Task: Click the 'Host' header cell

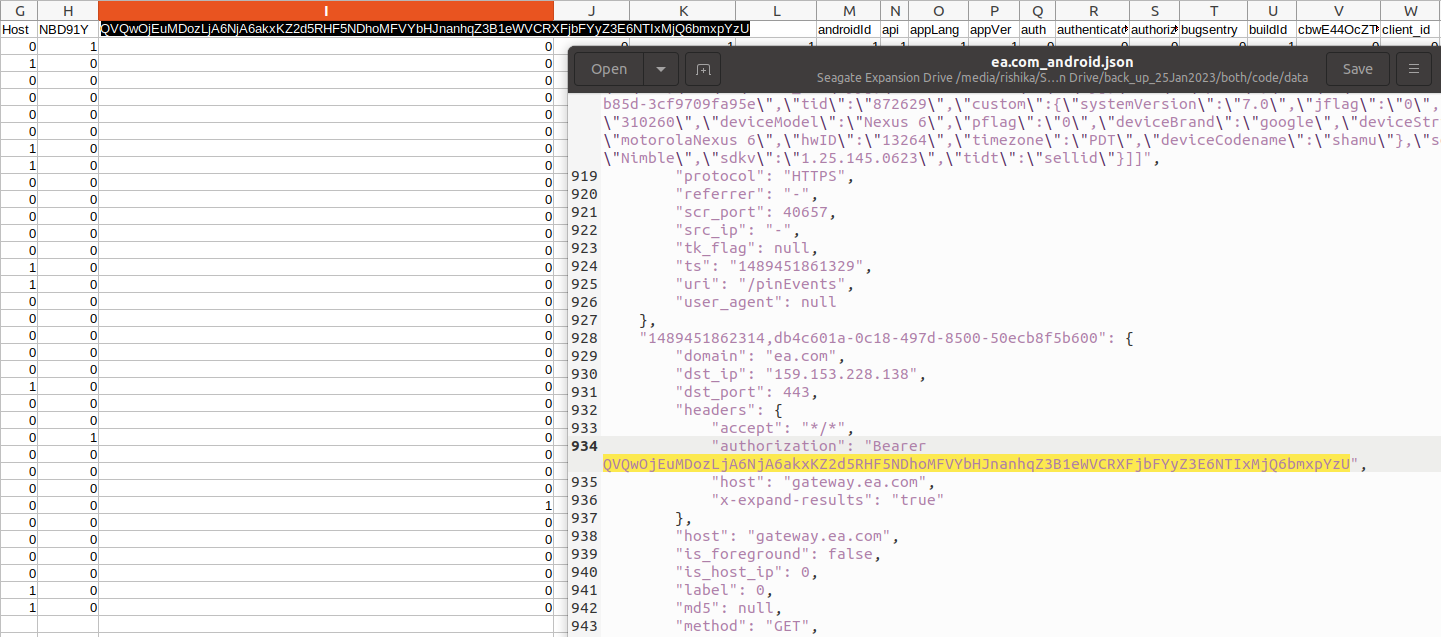Action: click(16, 29)
